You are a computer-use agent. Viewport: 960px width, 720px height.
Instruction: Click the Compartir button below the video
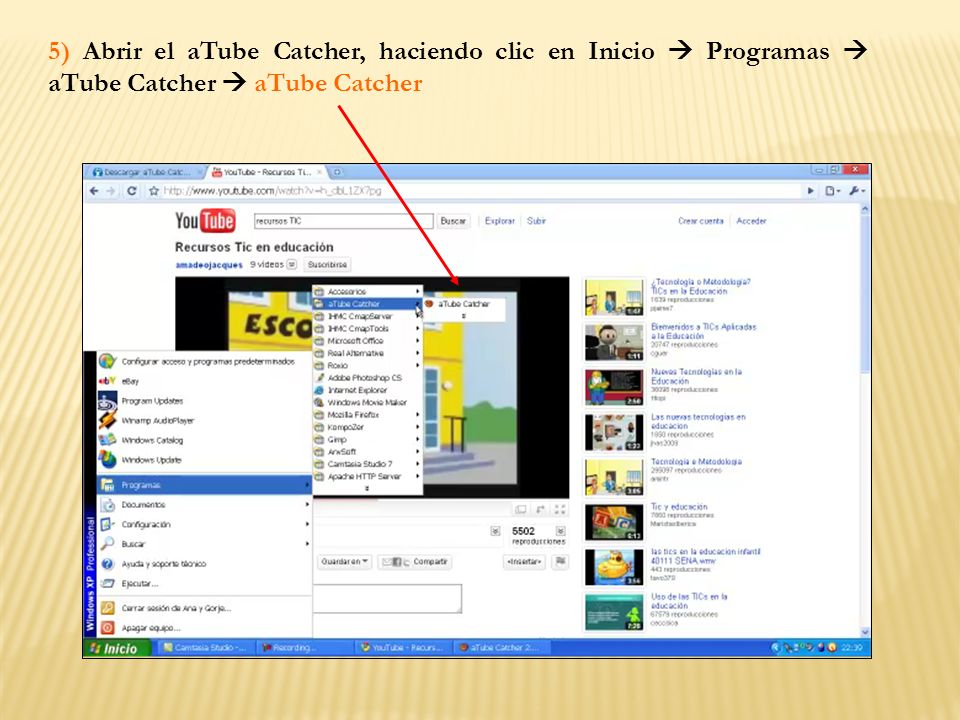(415, 561)
